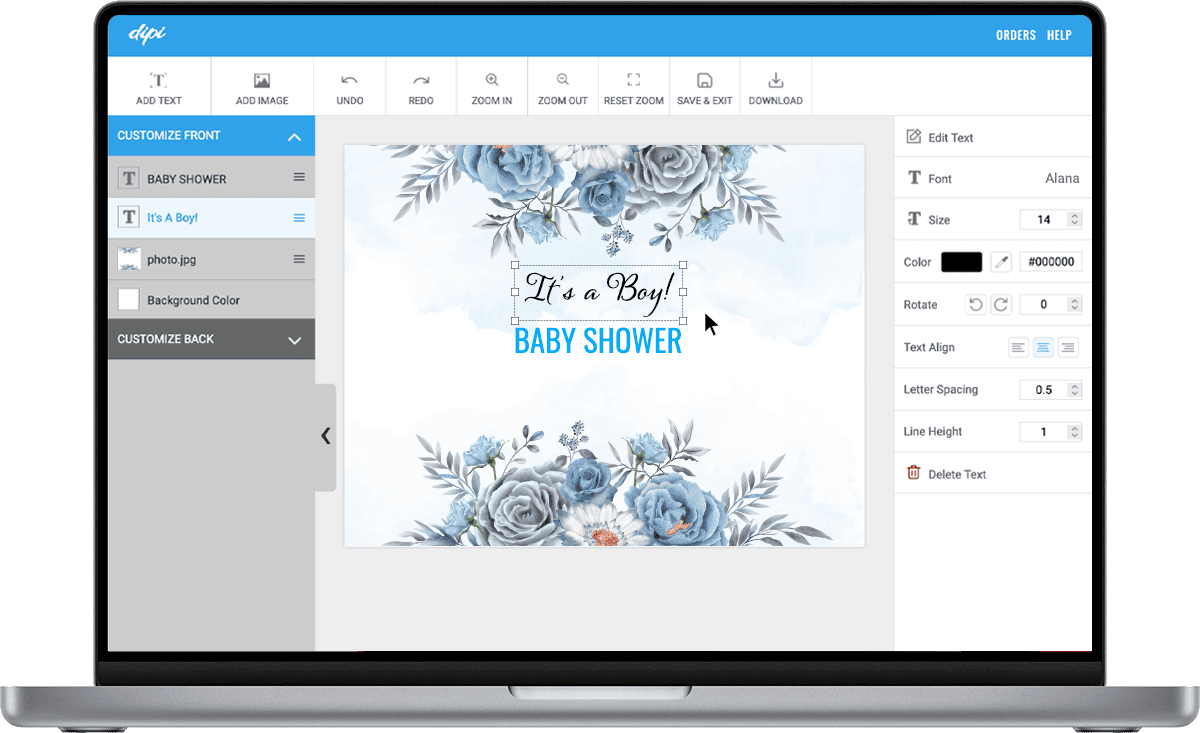Screen dimensions: 1200x733
Task: Select right text alignment
Action: coord(1068,347)
